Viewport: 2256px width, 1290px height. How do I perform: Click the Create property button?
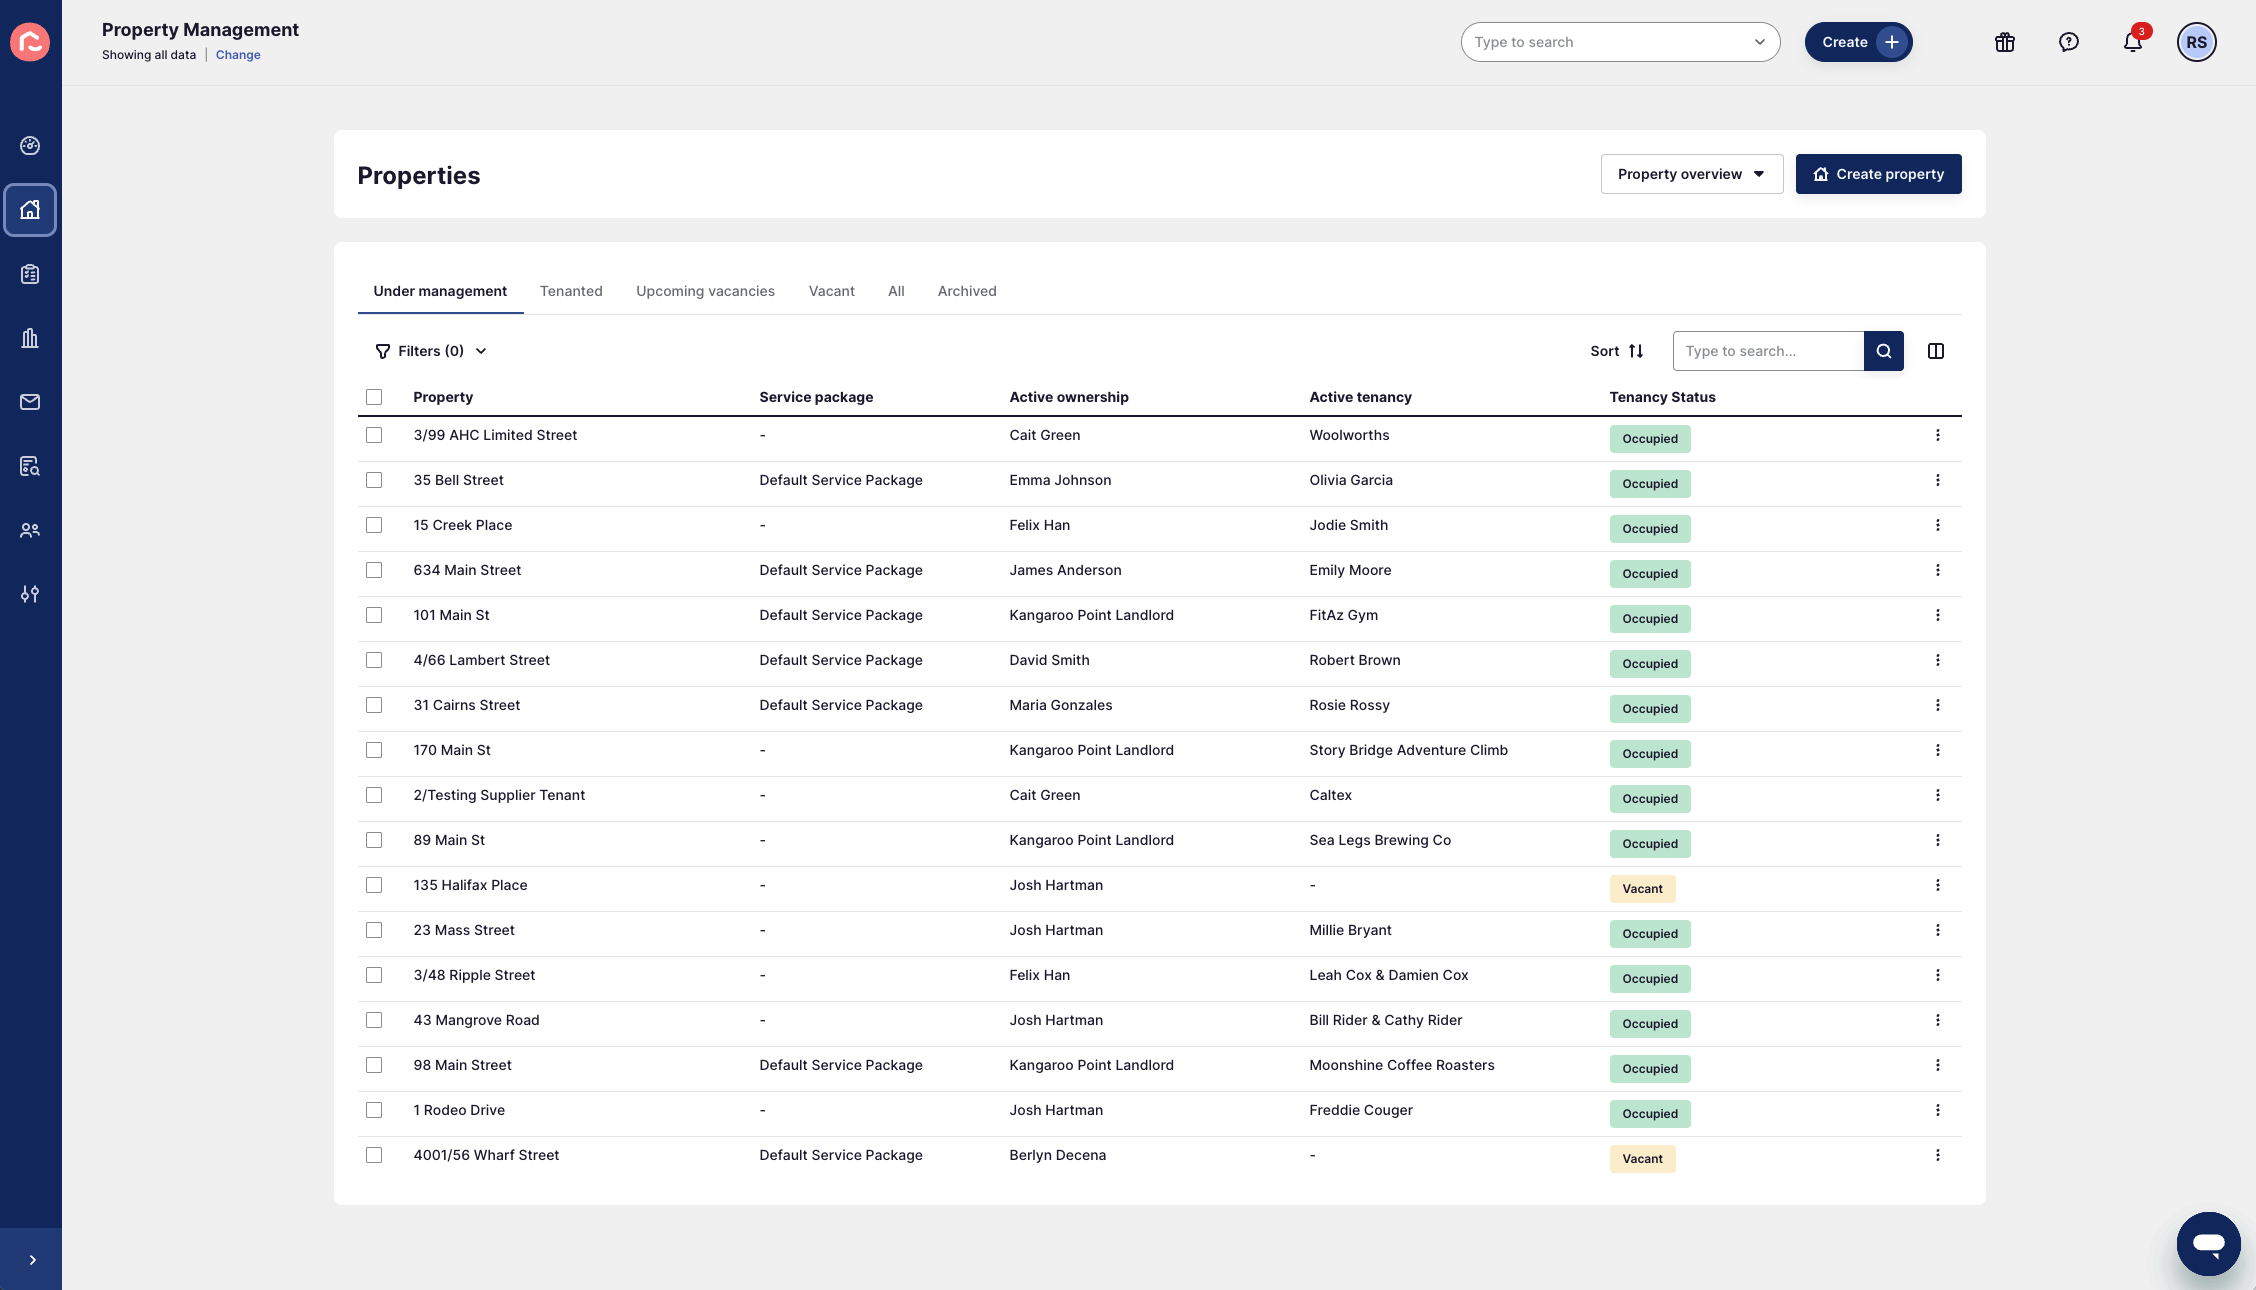pyautogui.click(x=1878, y=174)
